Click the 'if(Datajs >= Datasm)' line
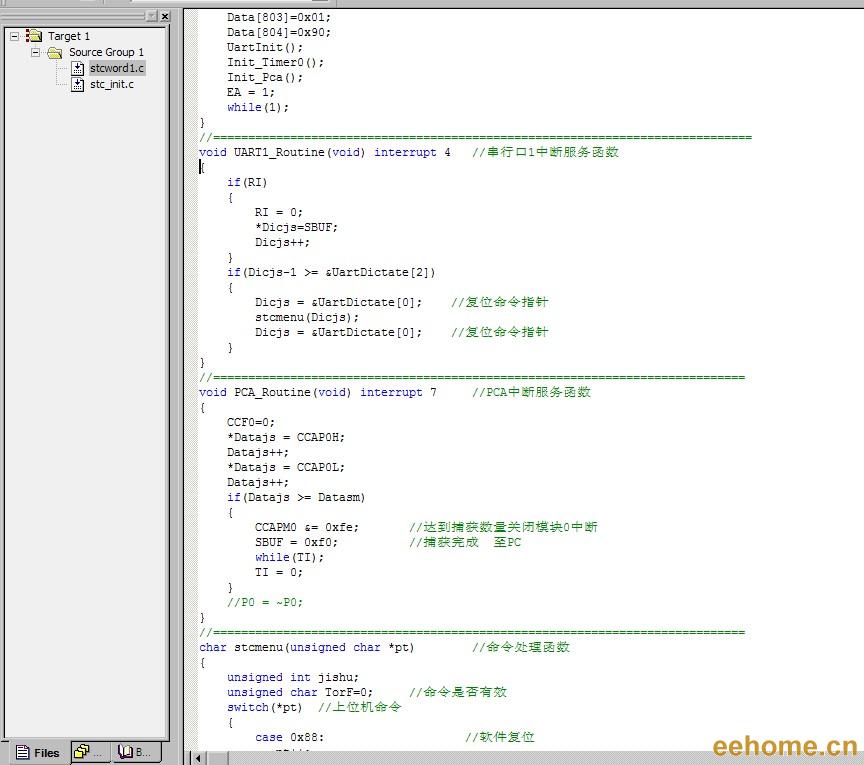864x765 pixels. tap(296, 497)
